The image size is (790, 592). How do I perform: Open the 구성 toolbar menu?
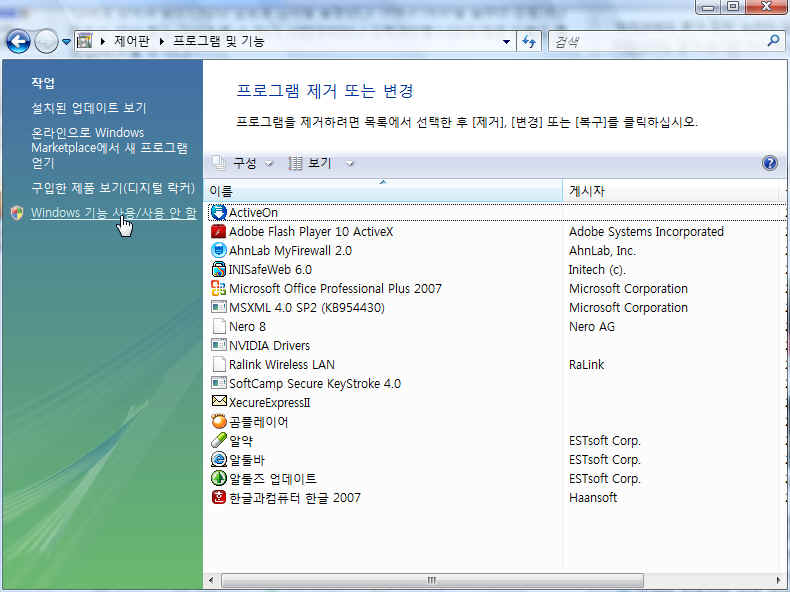pos(243,163)
